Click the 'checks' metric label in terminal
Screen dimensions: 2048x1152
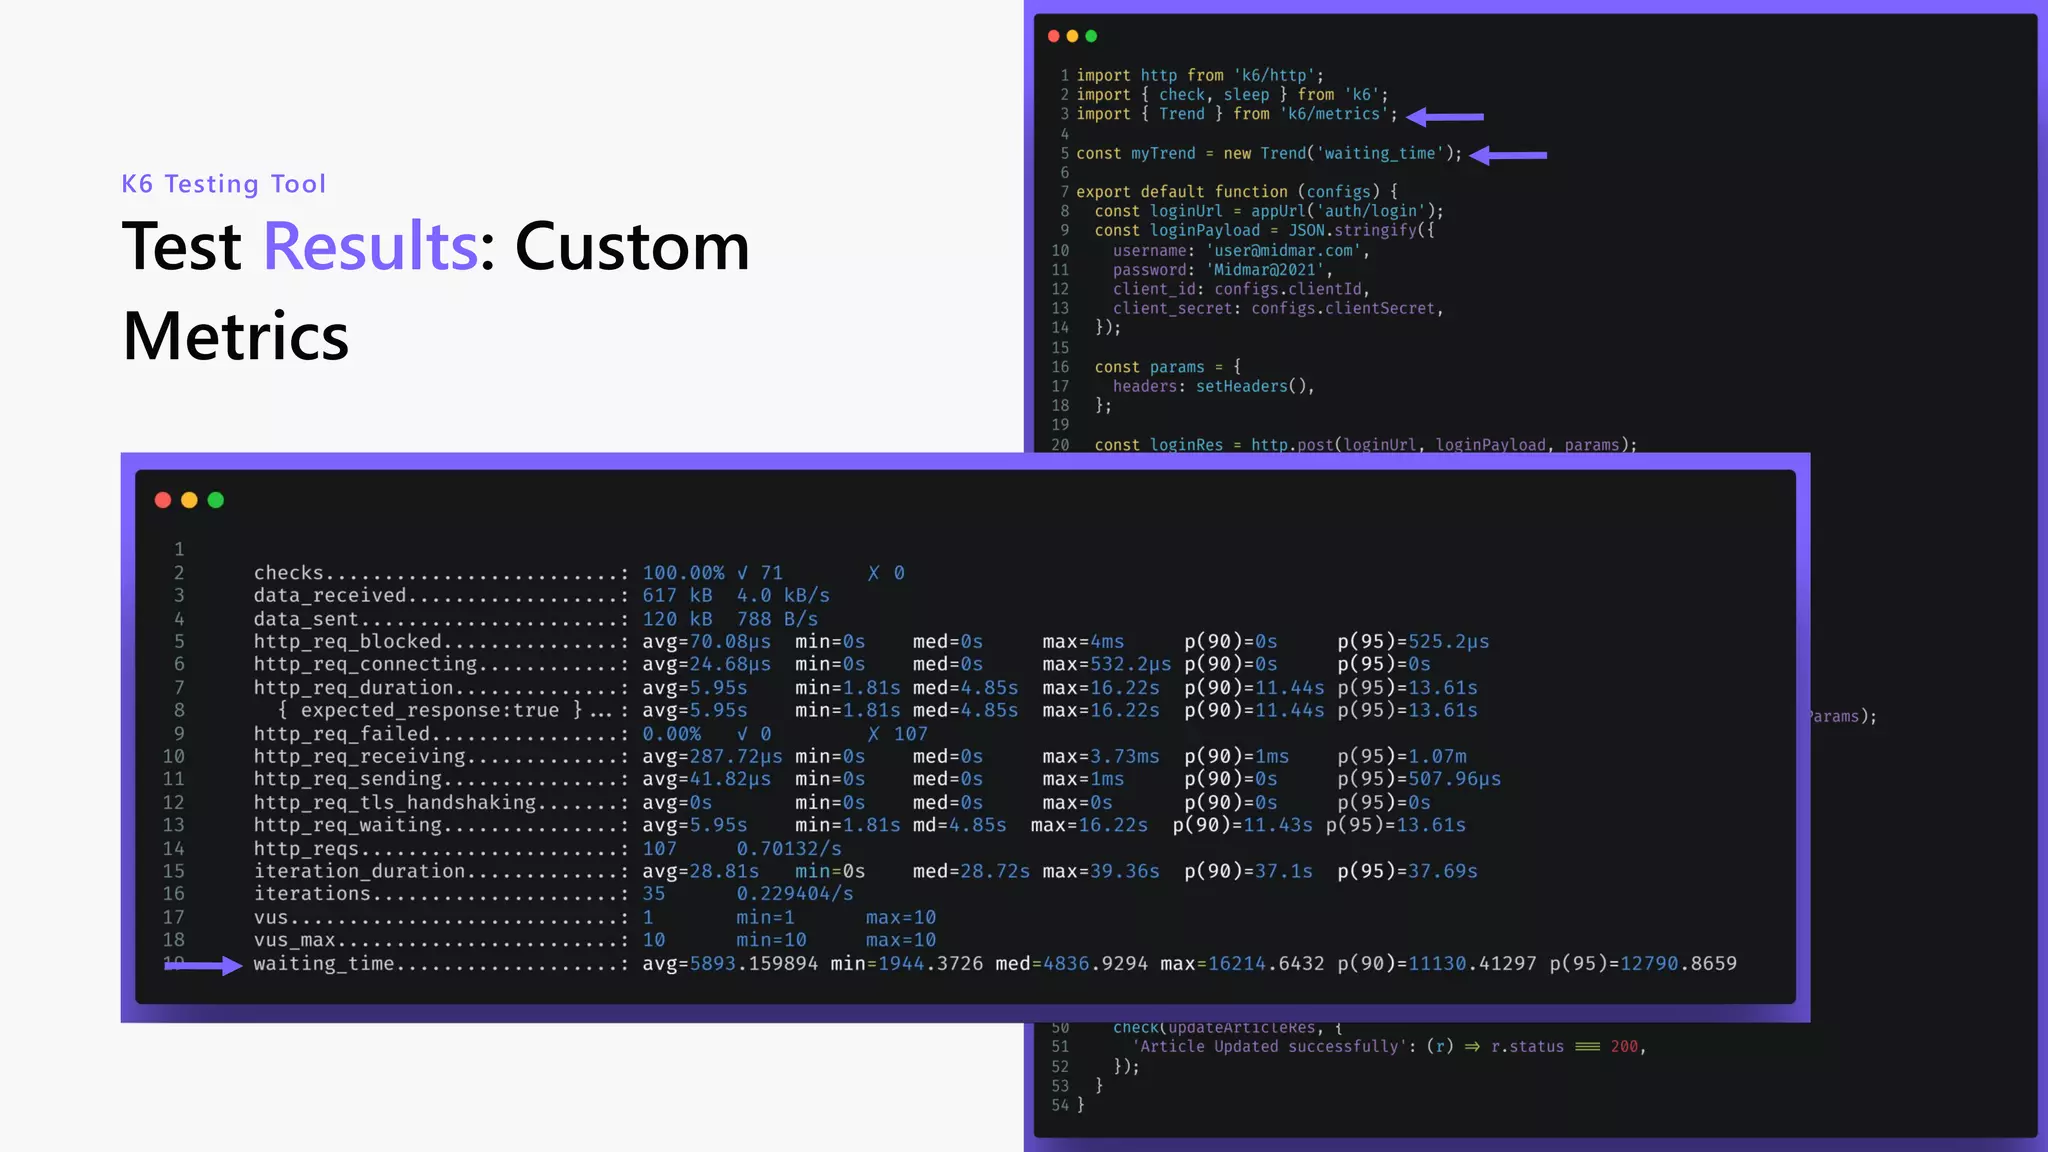pos(289,573)
